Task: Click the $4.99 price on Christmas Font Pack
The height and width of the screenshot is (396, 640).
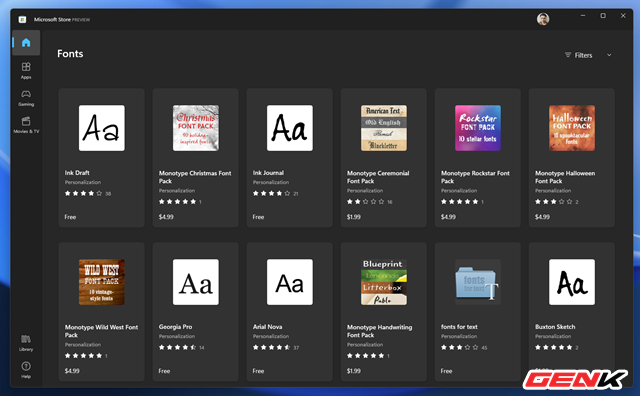Action: point(166,217)
